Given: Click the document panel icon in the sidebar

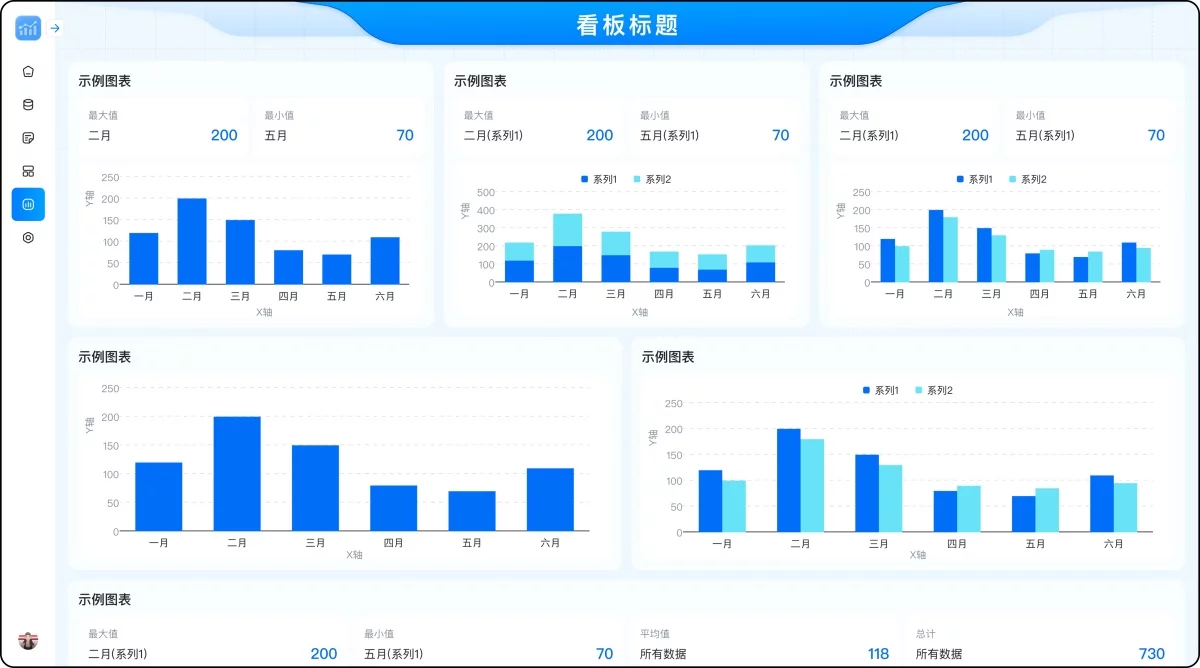Looking at the screenshot, I should pos(29,137).
